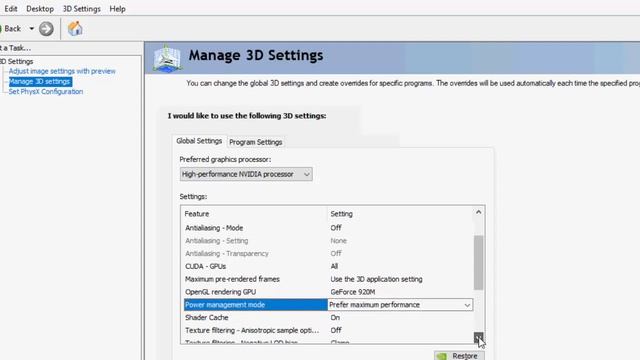The image size is (640, 360).
Task: Click the Shader Cache 'On' value
Action: pyautogui.click(x=335, y=318)
